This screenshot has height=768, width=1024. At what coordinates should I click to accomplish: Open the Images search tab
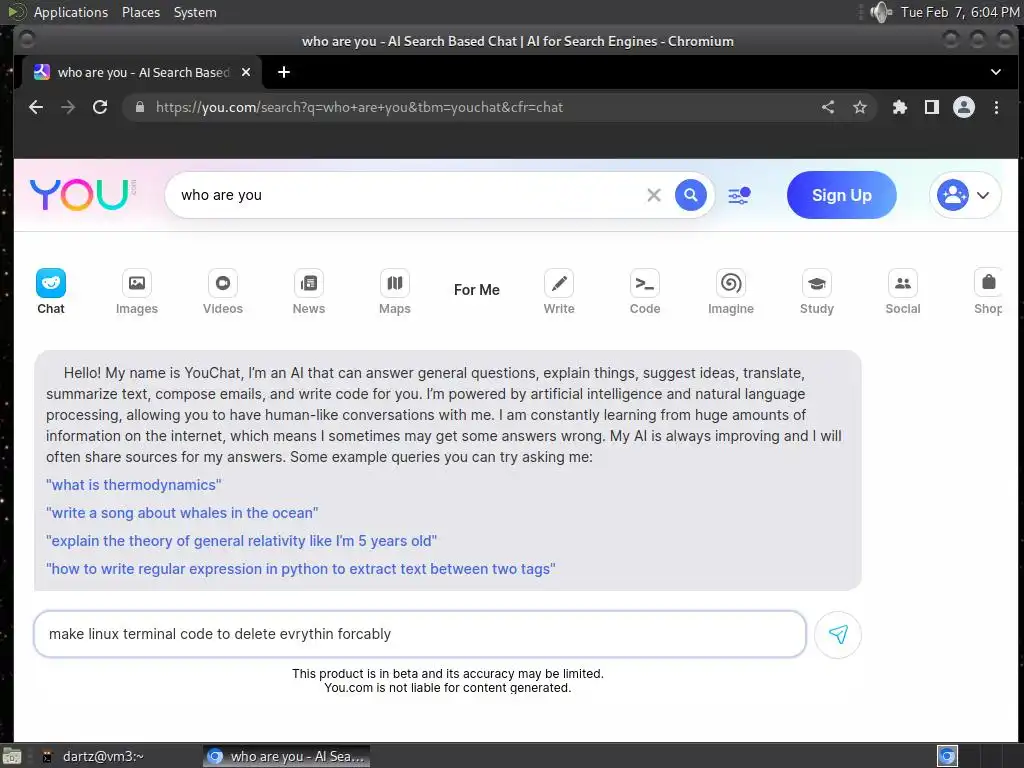coord(136,292)
